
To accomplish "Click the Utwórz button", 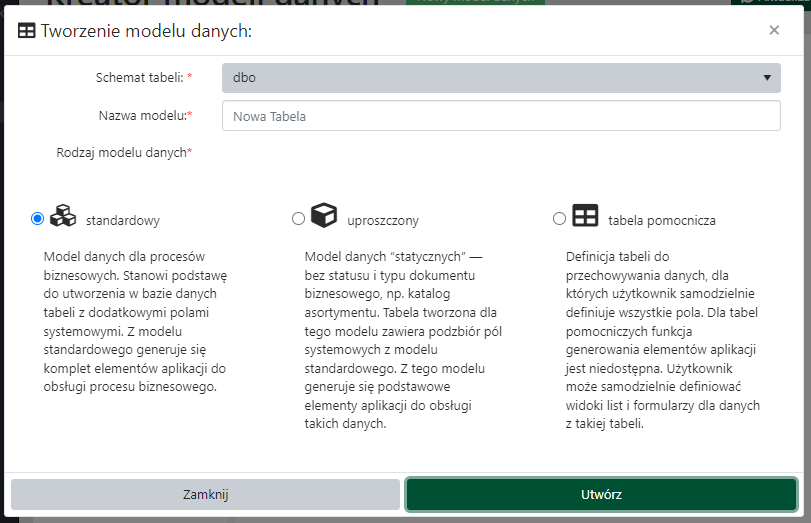I will pyautogui.click(x=602, y=495).
